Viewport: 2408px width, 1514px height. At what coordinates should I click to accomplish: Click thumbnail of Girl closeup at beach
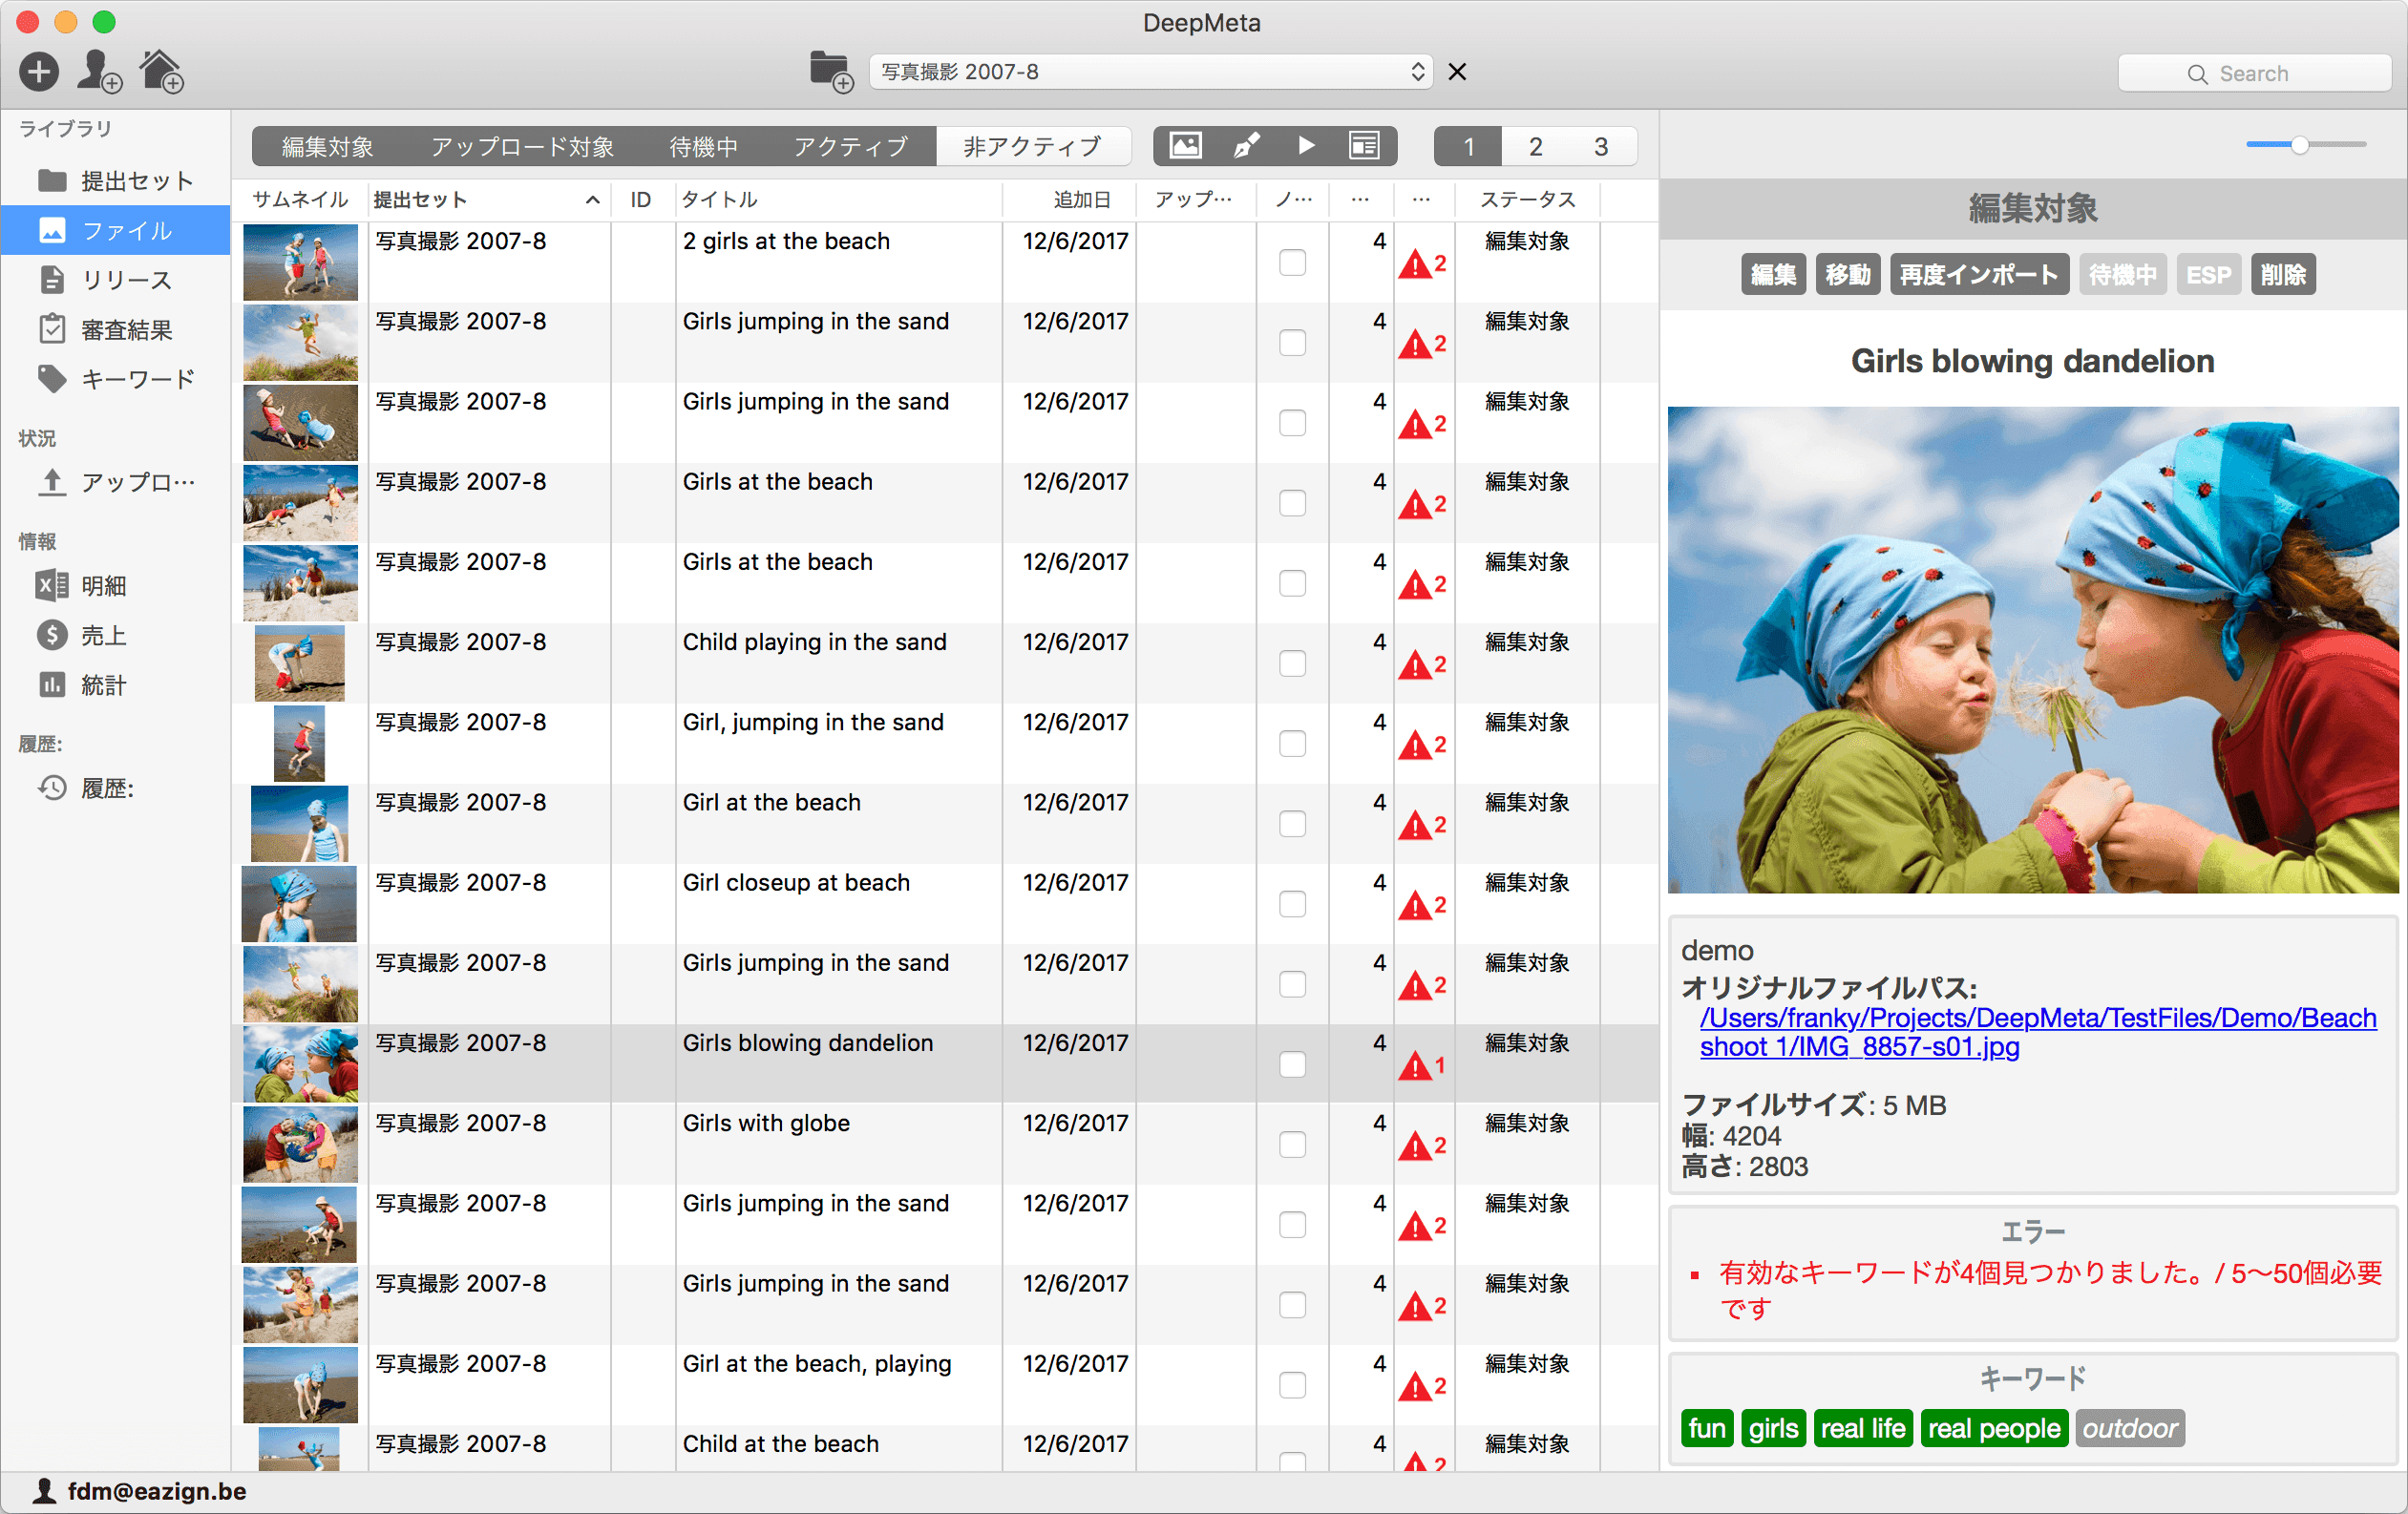pos(299,904)
